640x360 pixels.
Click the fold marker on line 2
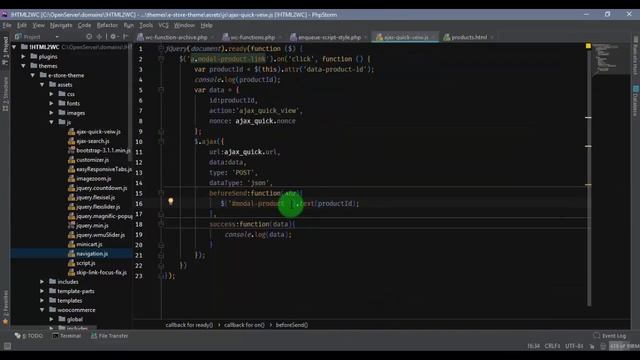161,59
